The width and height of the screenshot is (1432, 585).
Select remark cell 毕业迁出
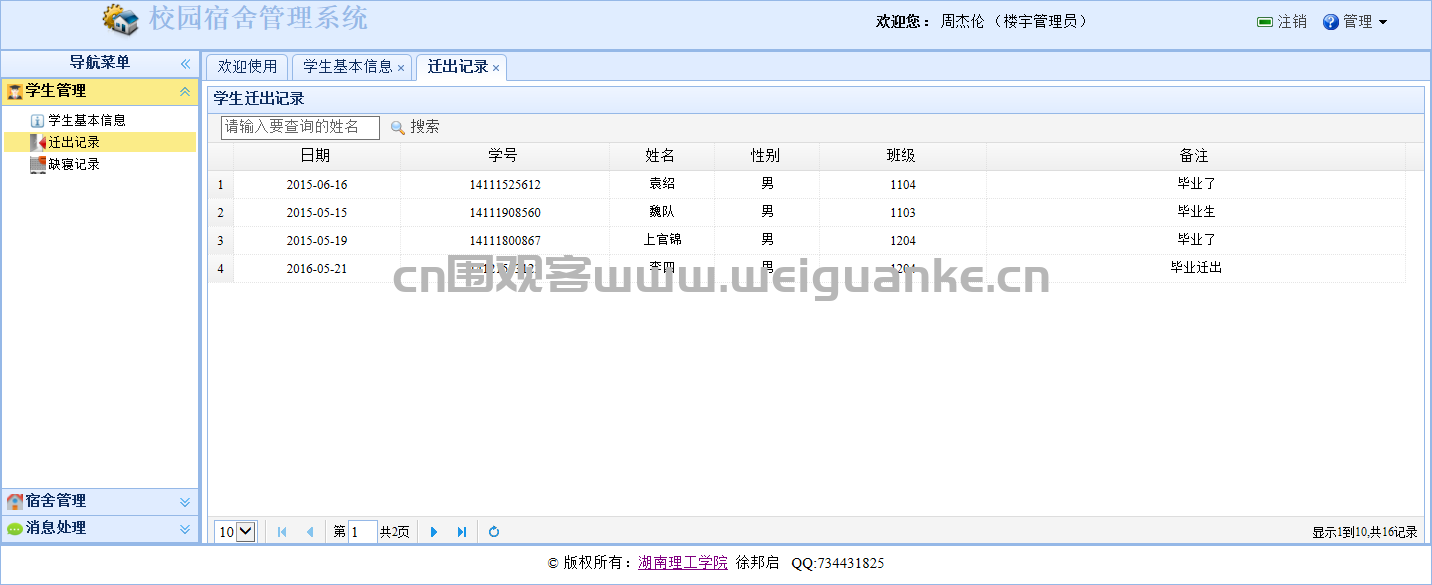(x=1196, y=268)
